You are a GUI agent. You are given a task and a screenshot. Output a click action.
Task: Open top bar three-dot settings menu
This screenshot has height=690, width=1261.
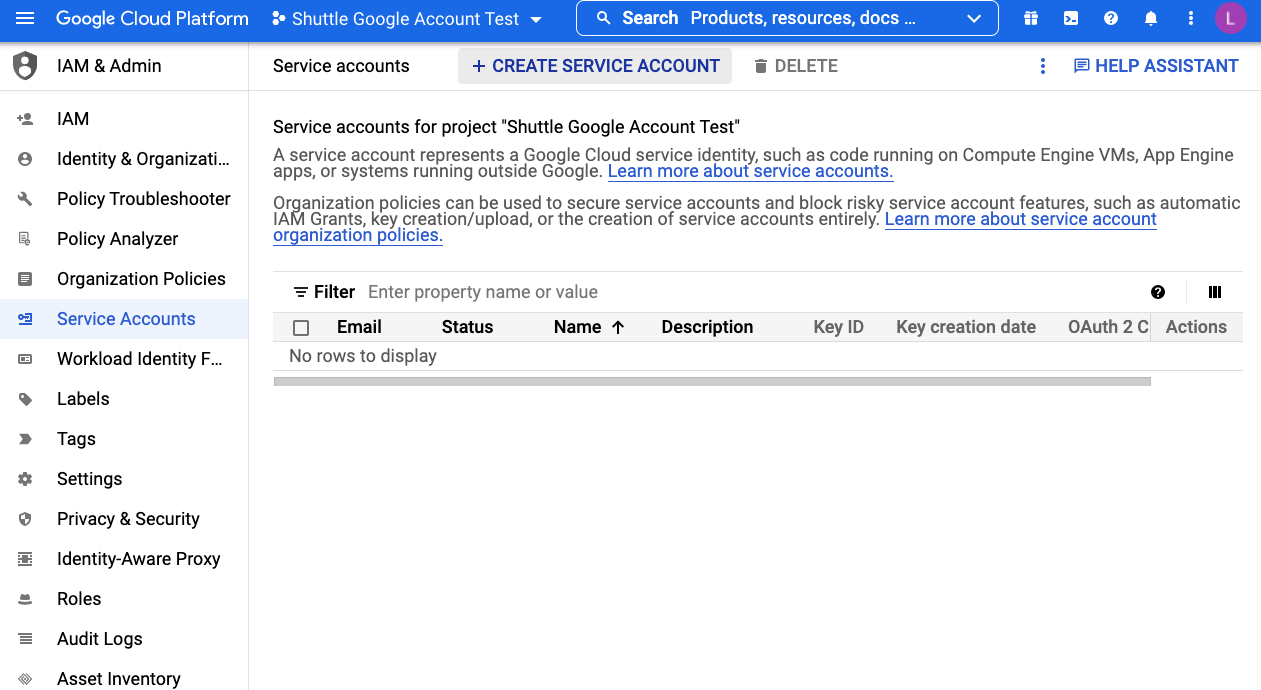tap(1190, 19)
